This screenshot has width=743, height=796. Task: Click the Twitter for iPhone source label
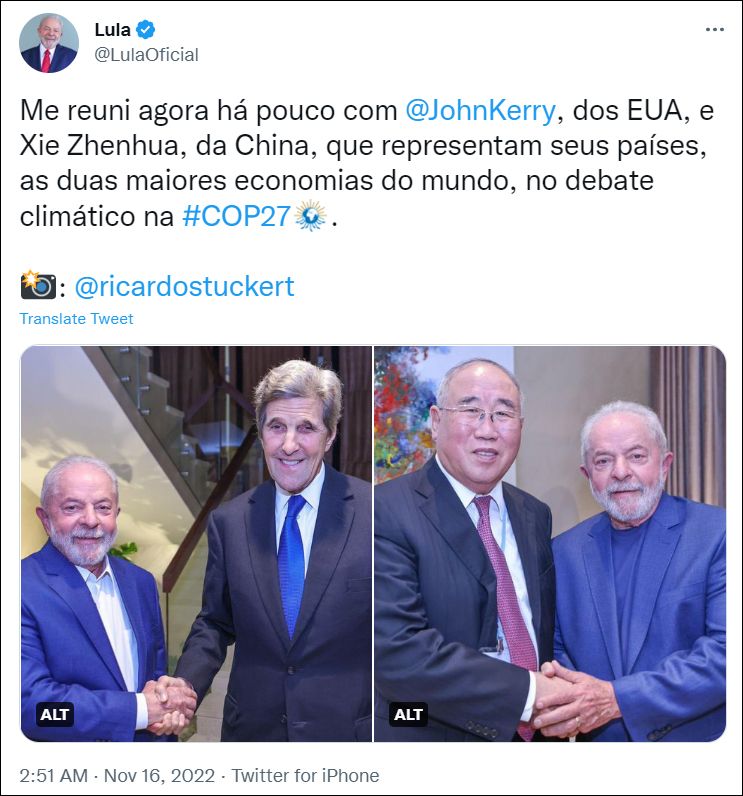point(306,776)
